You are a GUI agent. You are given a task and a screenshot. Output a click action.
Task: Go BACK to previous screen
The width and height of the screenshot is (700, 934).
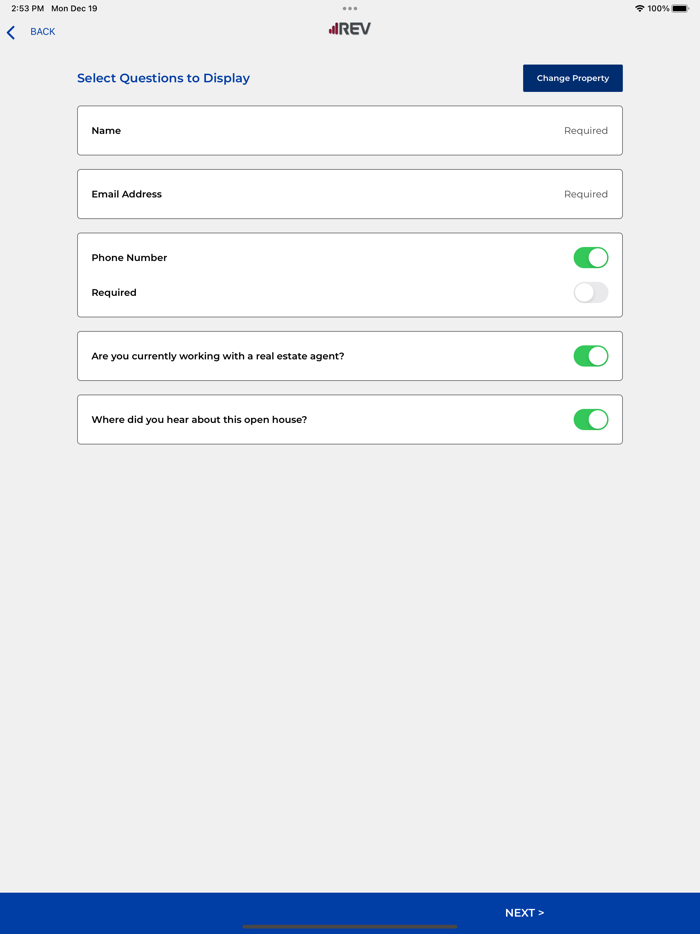42,32
